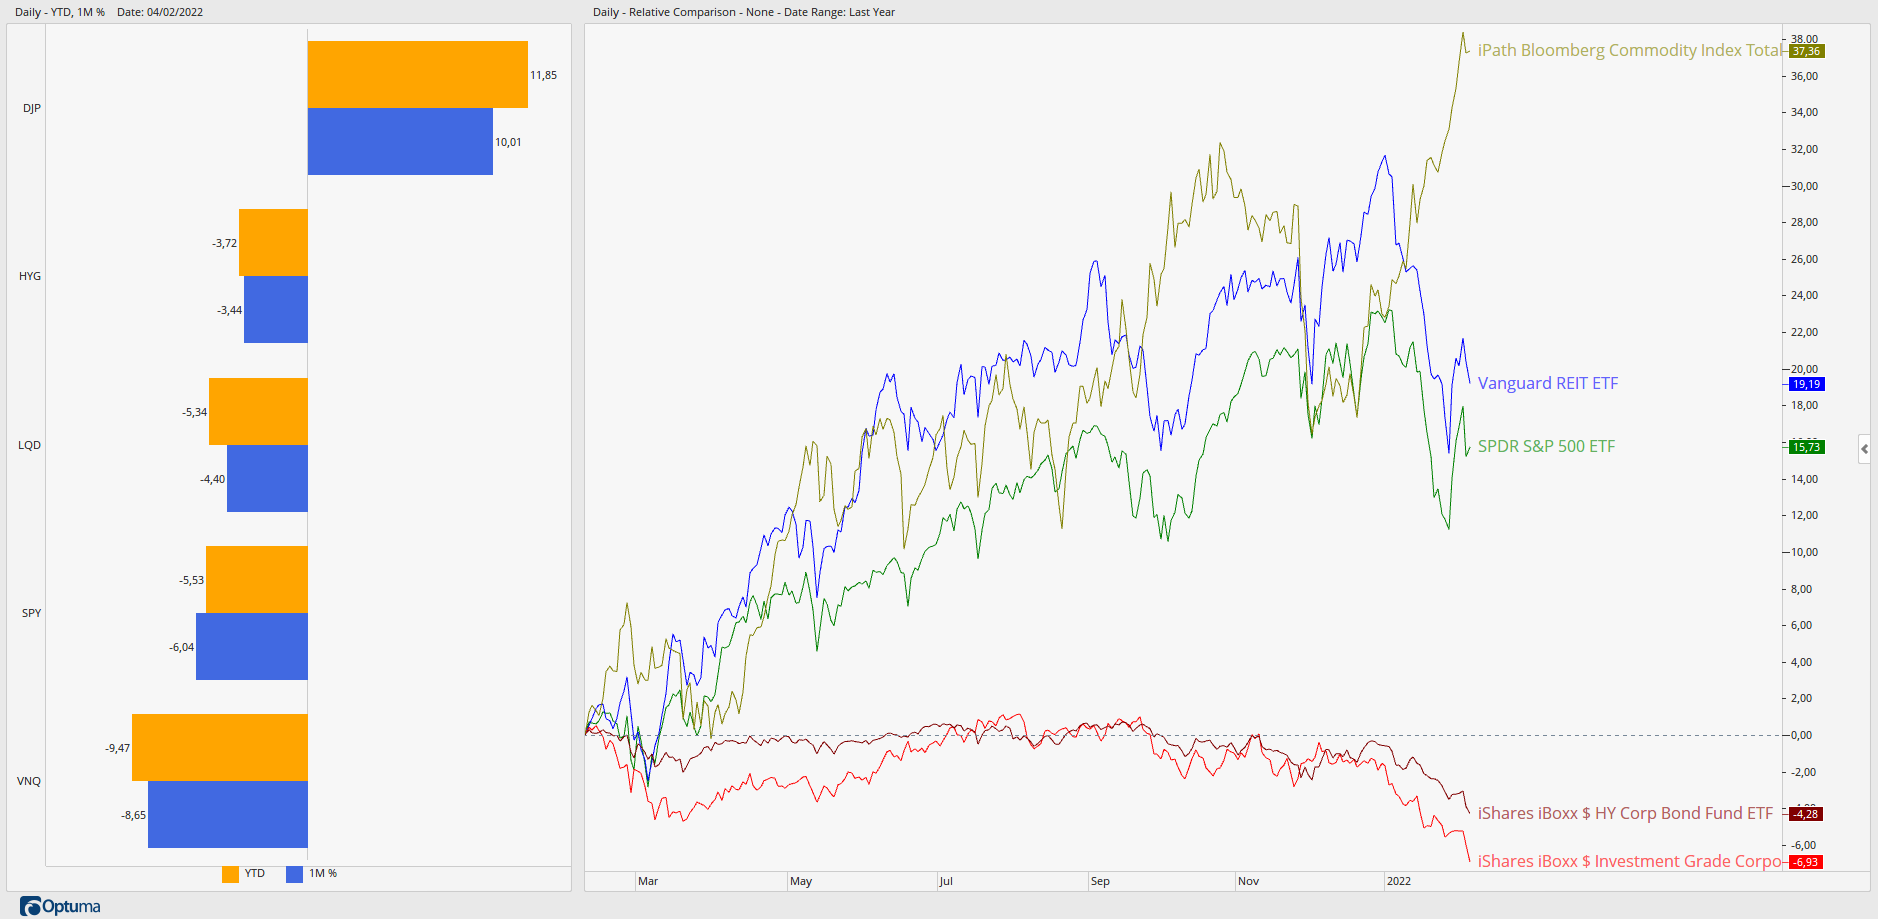Click the SPDR S&P 500 ETF label
1878x919 pixels.
coord(1546,446)
